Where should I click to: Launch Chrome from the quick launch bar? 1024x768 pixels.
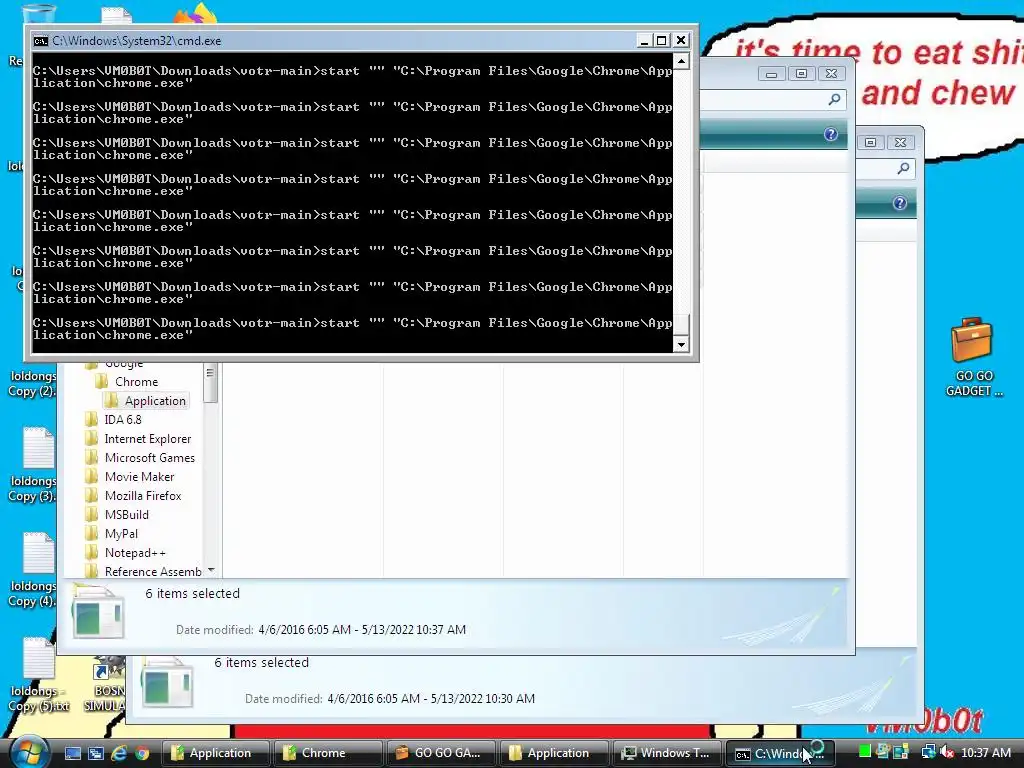tap(142, 754)
